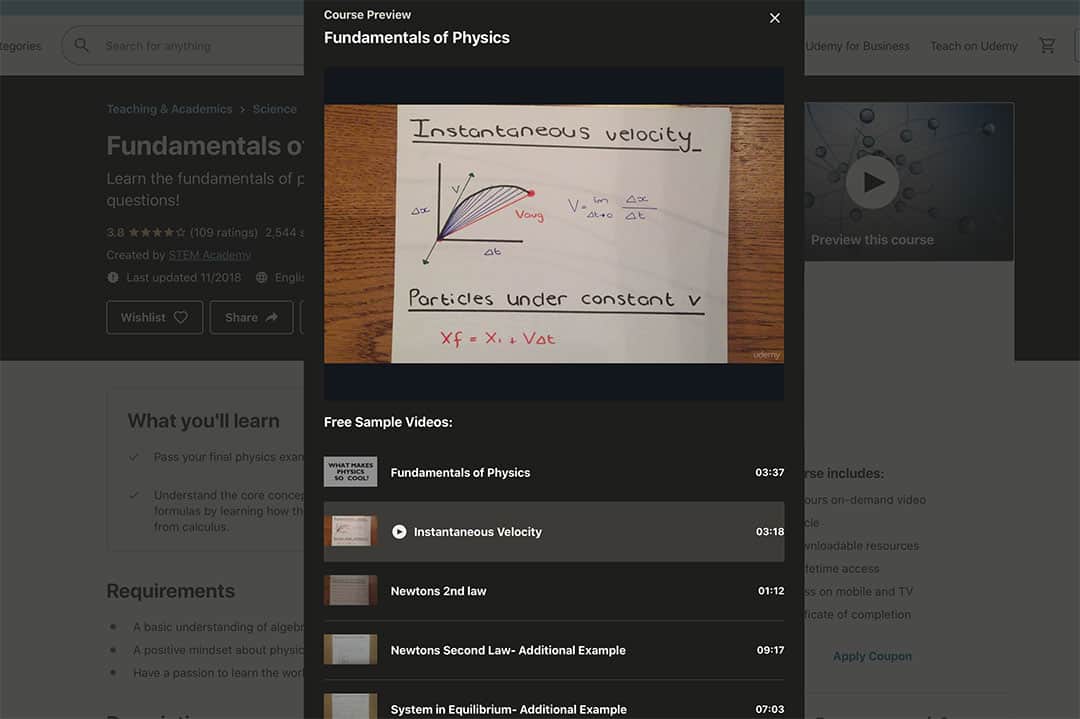Close the Course Preview modal
This screenshot has width=1080, height=719.
774,18
